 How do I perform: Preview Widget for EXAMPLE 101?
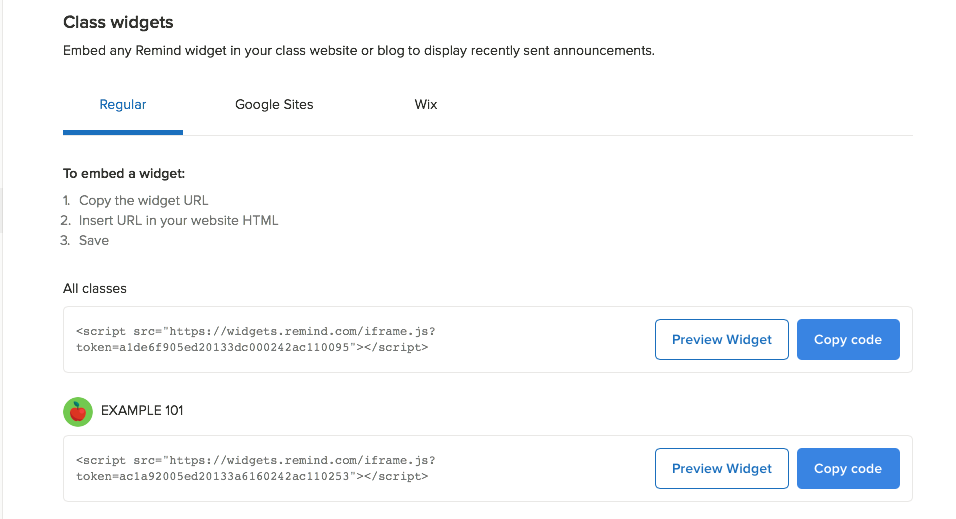pos(721,468)
